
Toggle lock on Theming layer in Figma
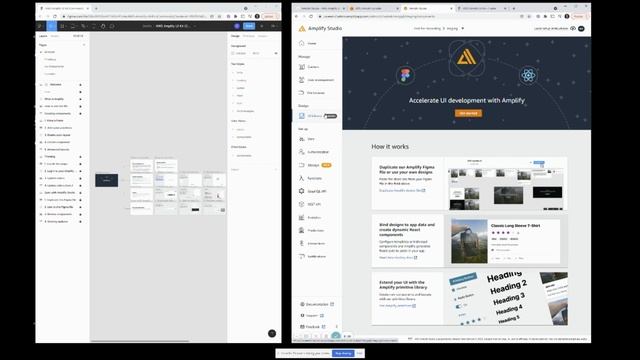[x=80, y=157]
